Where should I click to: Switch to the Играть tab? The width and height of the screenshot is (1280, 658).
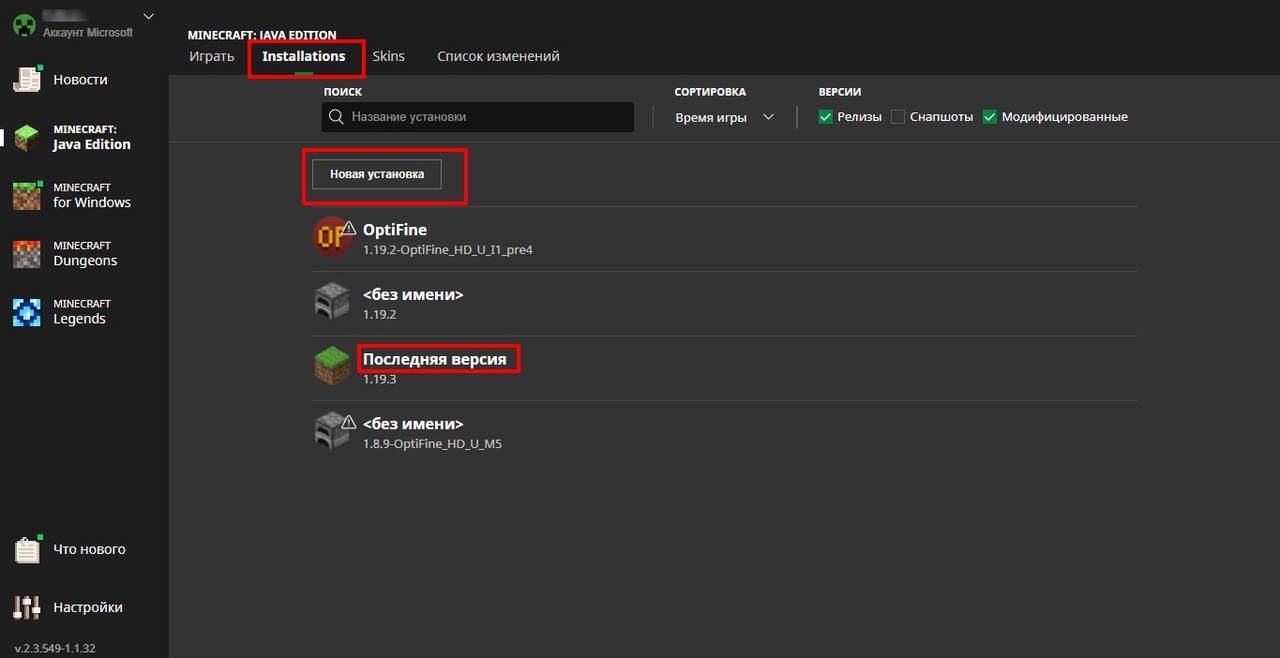(x=212, y=56)
